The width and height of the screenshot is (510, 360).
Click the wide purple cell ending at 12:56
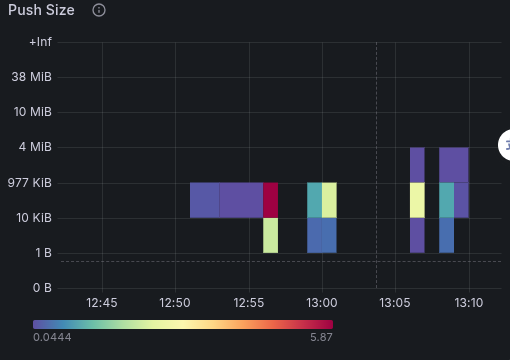(241, 200)
